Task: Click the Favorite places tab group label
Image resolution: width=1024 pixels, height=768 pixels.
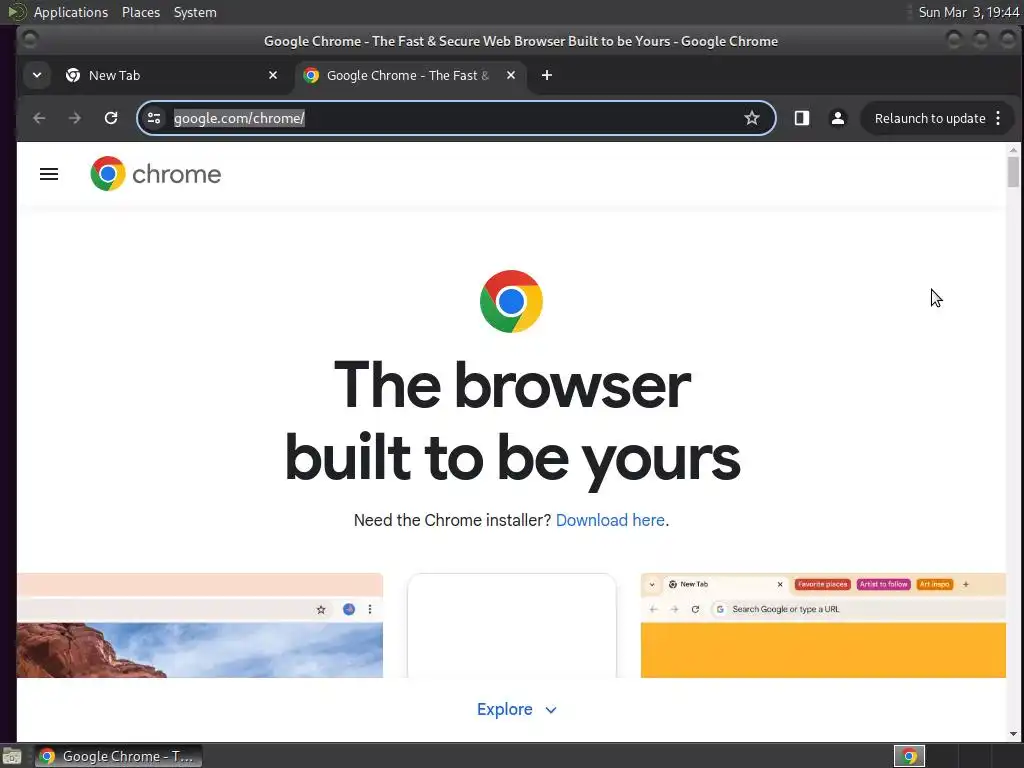Action: pyautogui.click(x=822, y=584)
